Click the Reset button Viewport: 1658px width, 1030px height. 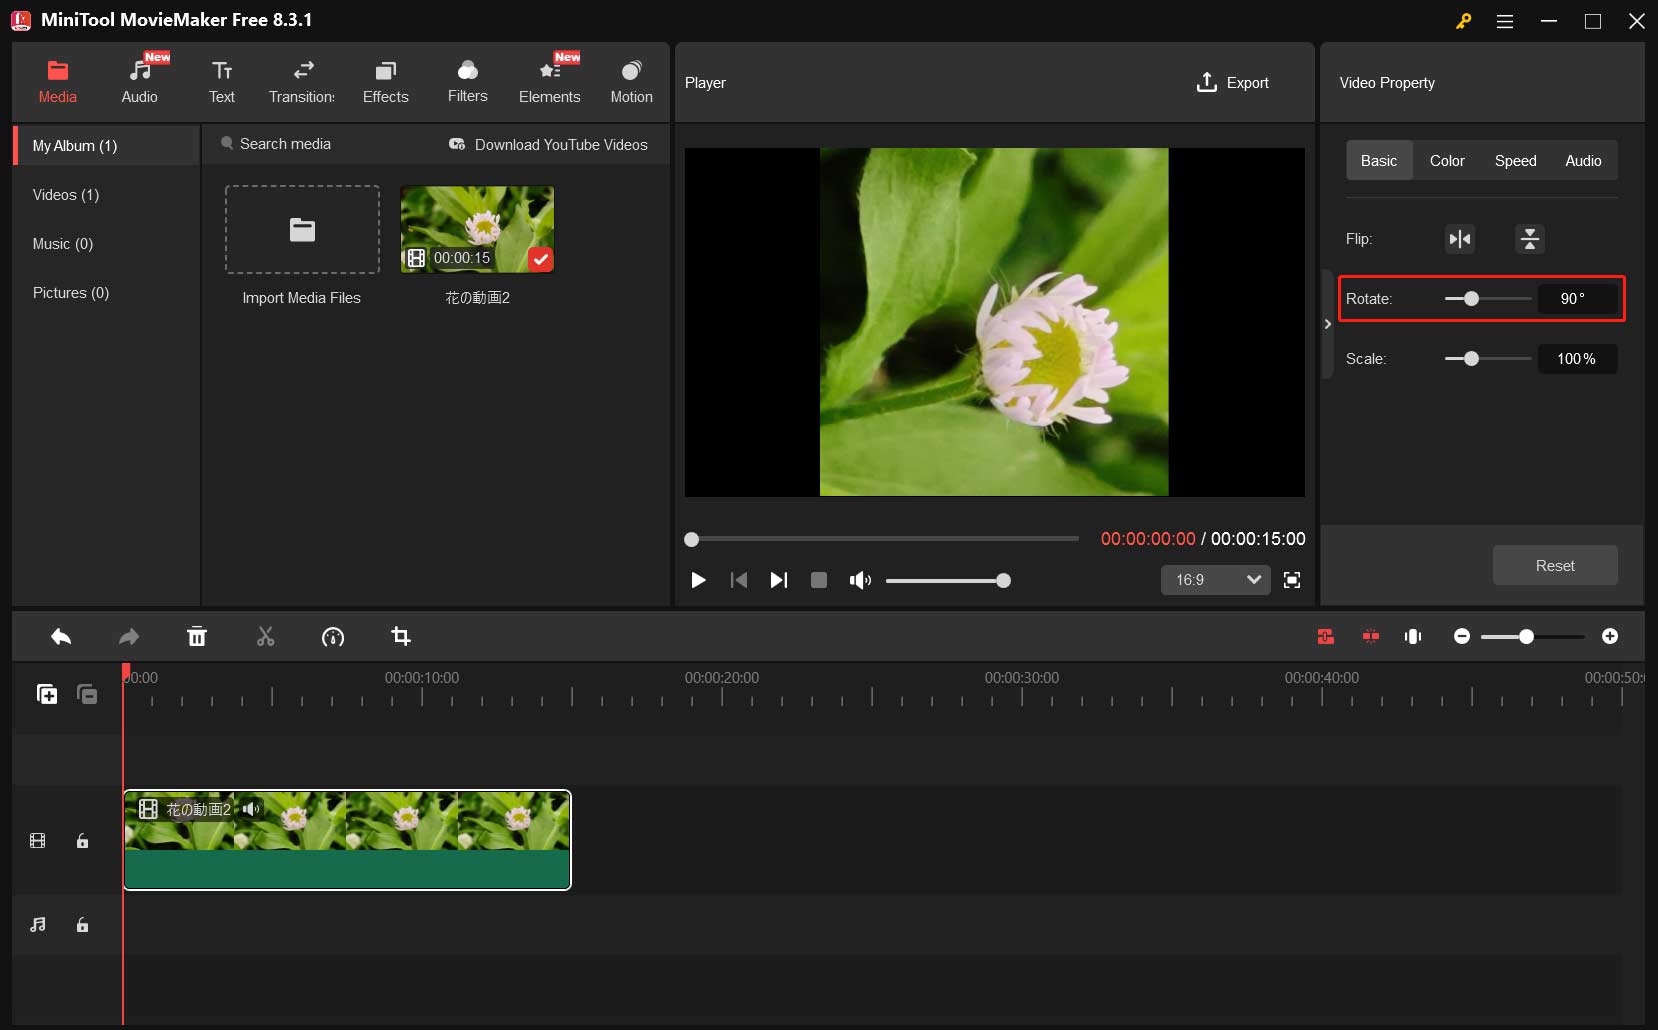pyautogui.click(x=1554, y=566)
